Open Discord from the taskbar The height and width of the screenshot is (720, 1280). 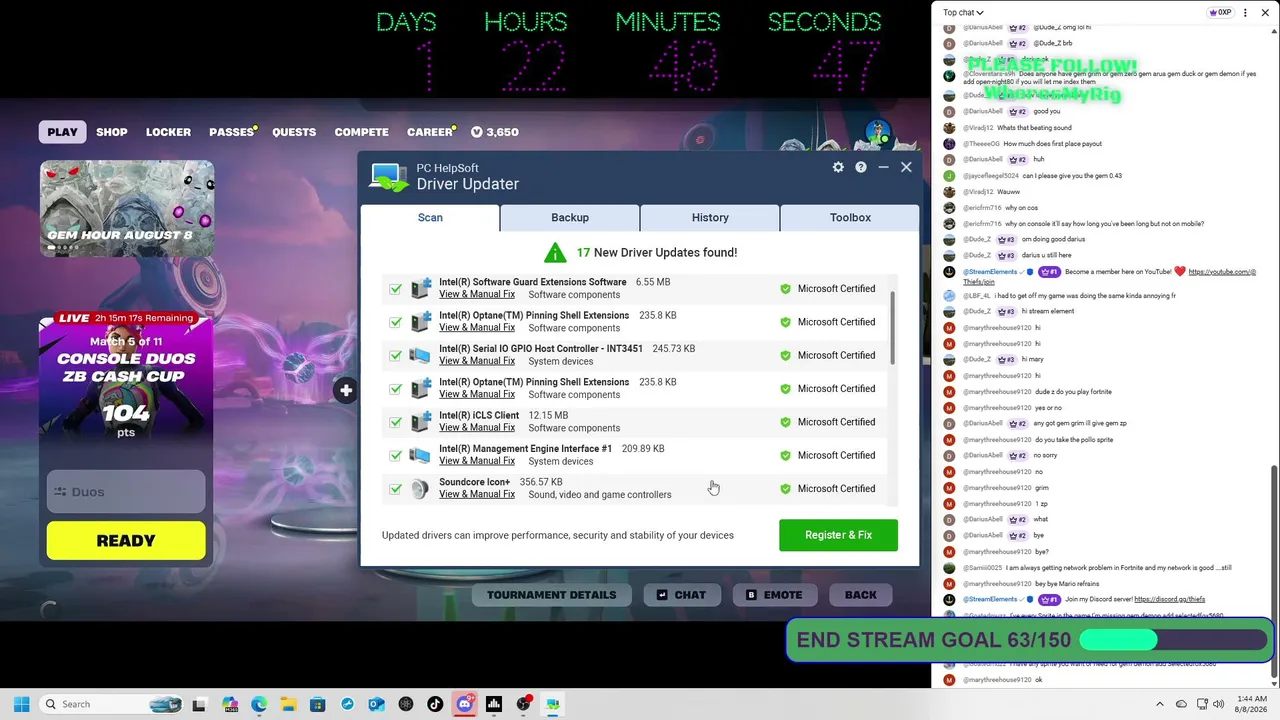point(464,704)
